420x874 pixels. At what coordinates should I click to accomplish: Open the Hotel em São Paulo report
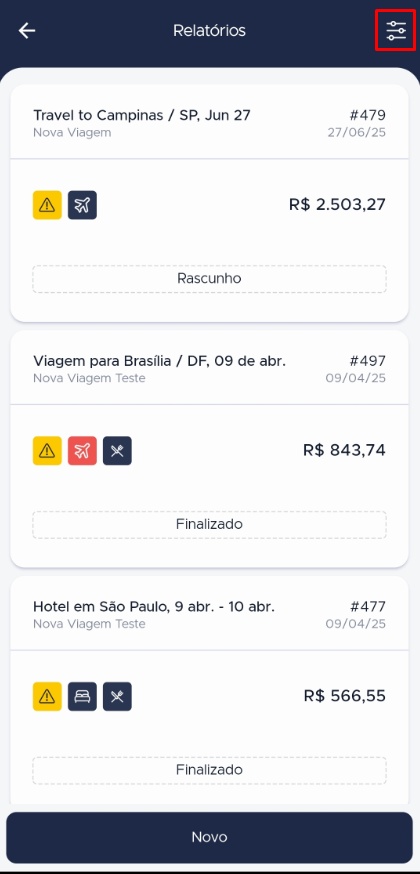tap(154, 607)
